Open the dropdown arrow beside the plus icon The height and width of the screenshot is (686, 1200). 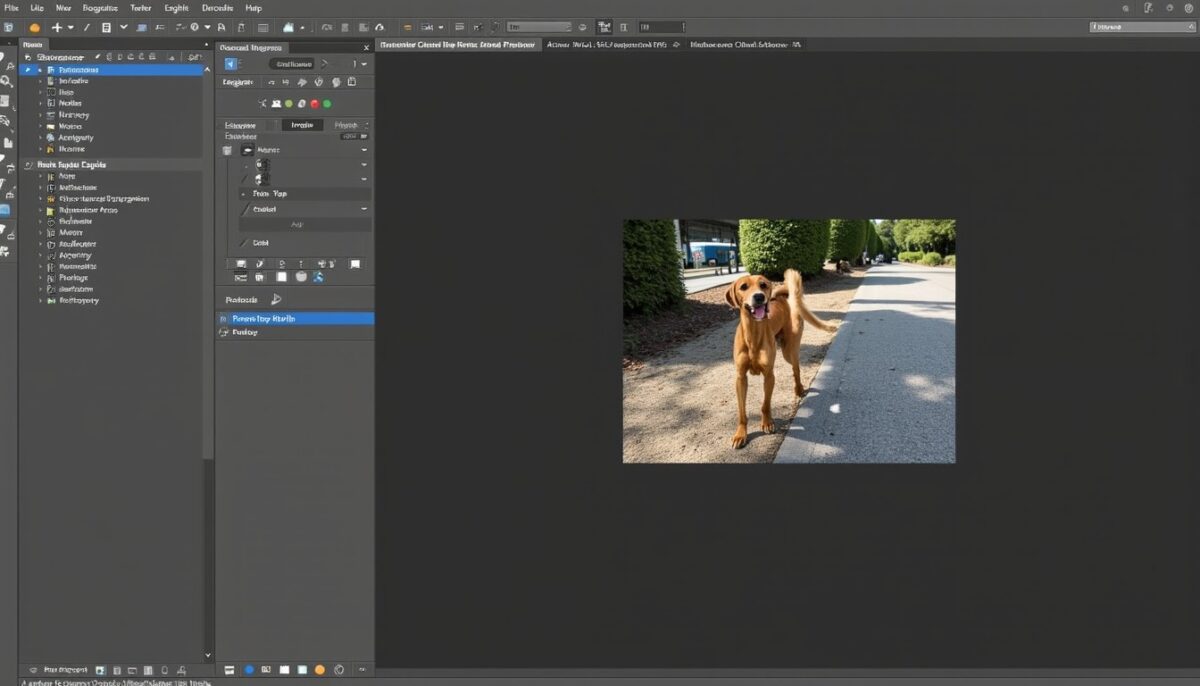pos(70,28)
